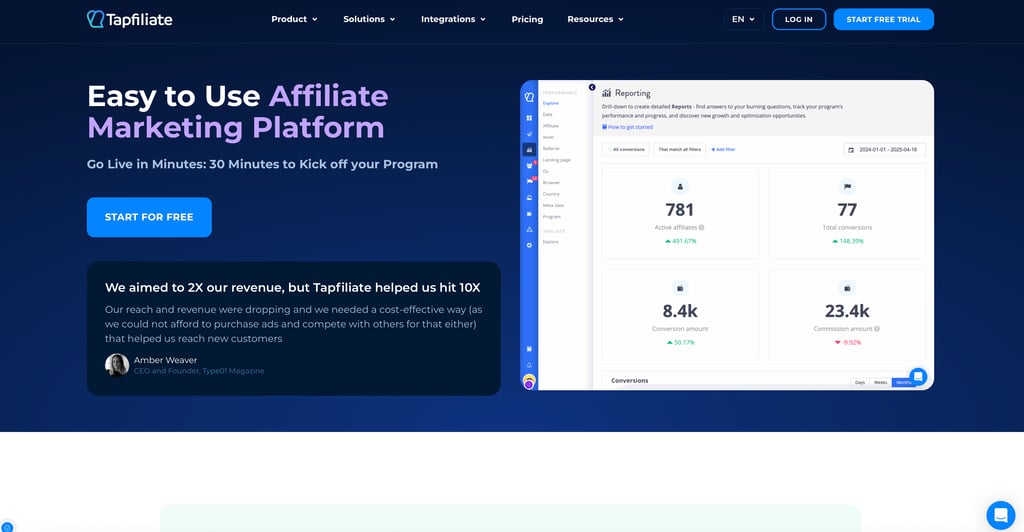Click info icon next to Commission amount
The image size is (1024, 532).
876,329
